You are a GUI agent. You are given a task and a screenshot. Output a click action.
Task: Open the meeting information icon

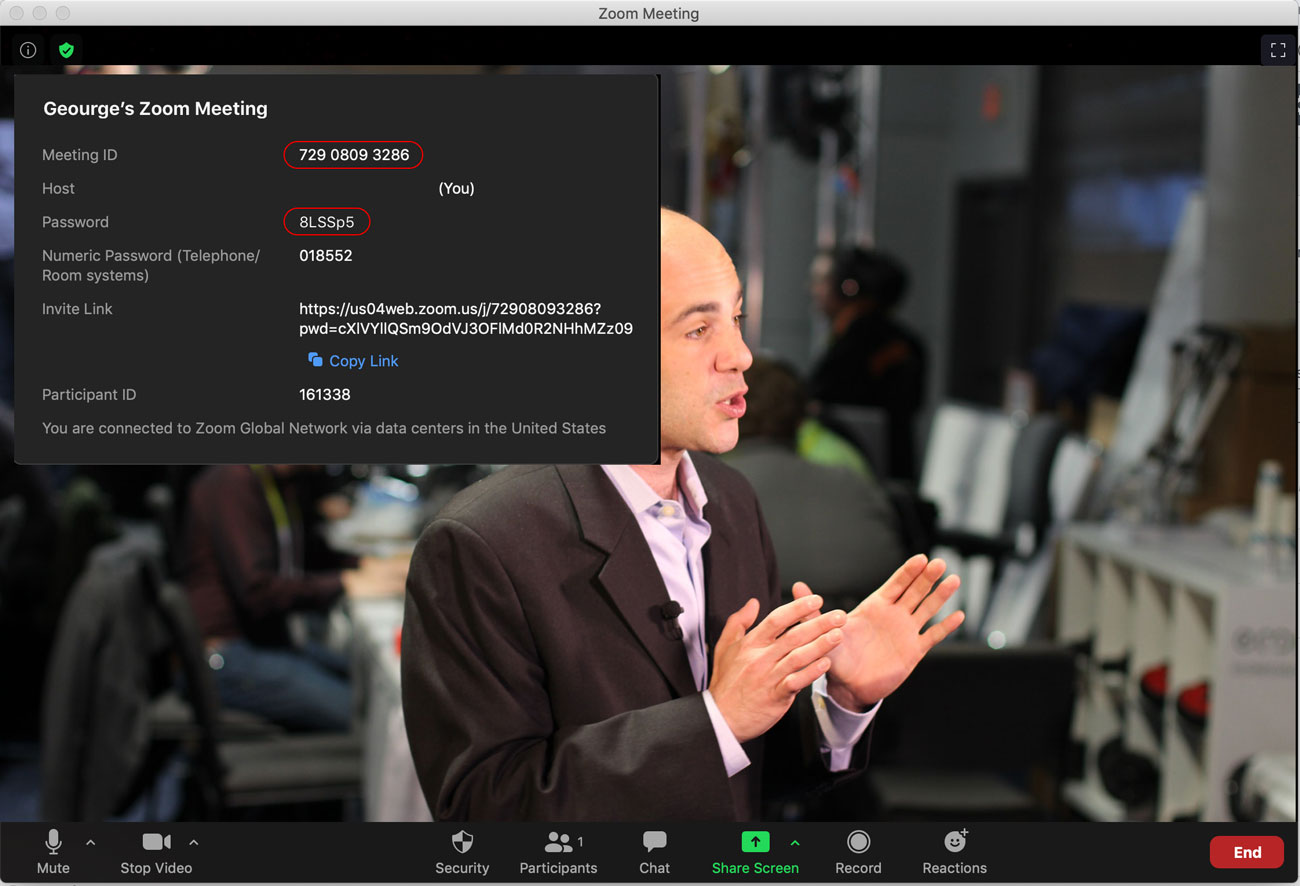[x=28, y=50]
